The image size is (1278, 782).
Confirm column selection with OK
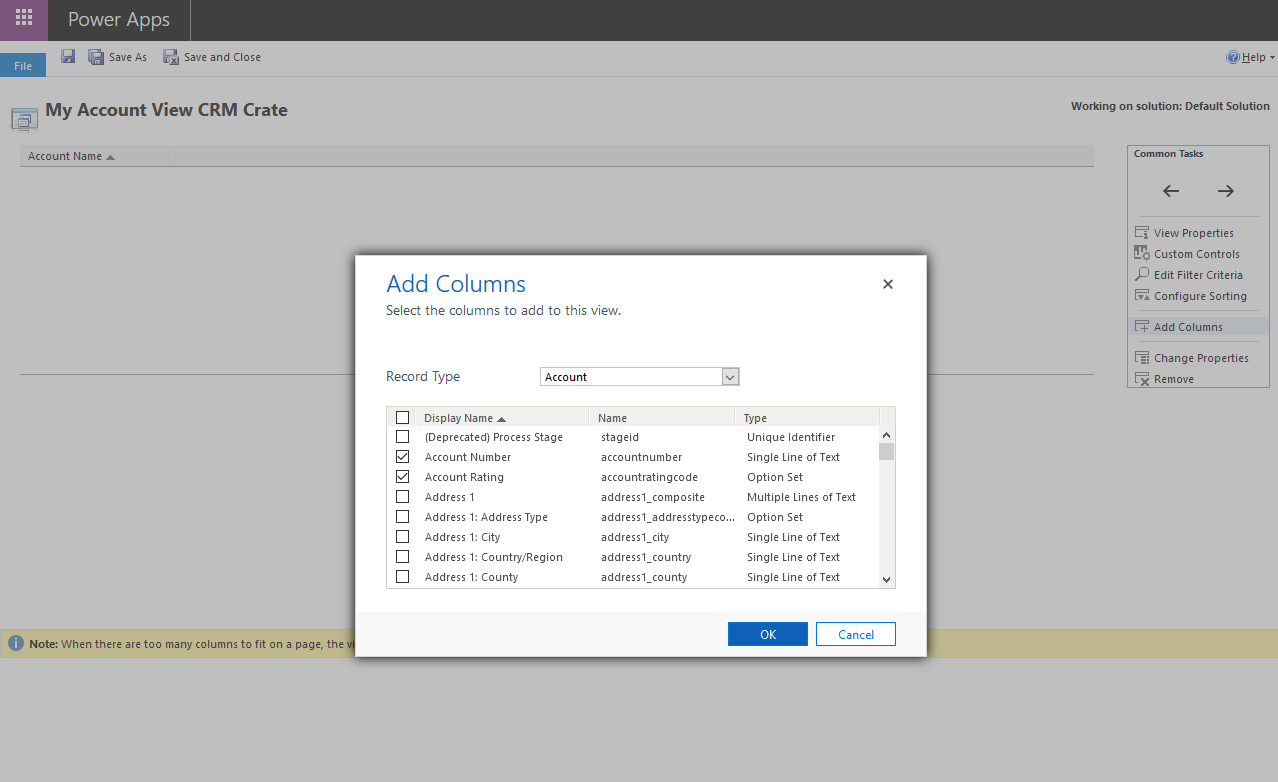pos(767,633)
